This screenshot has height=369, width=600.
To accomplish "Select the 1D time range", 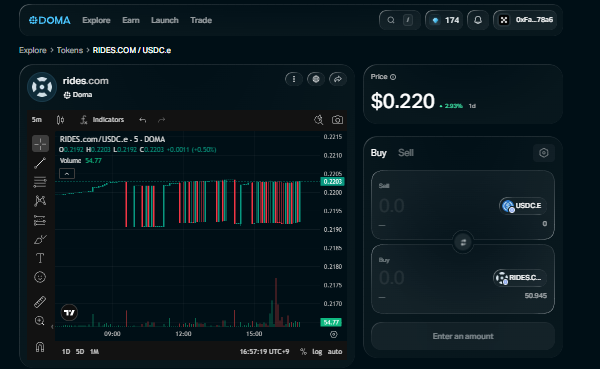I will pos(66,351).
